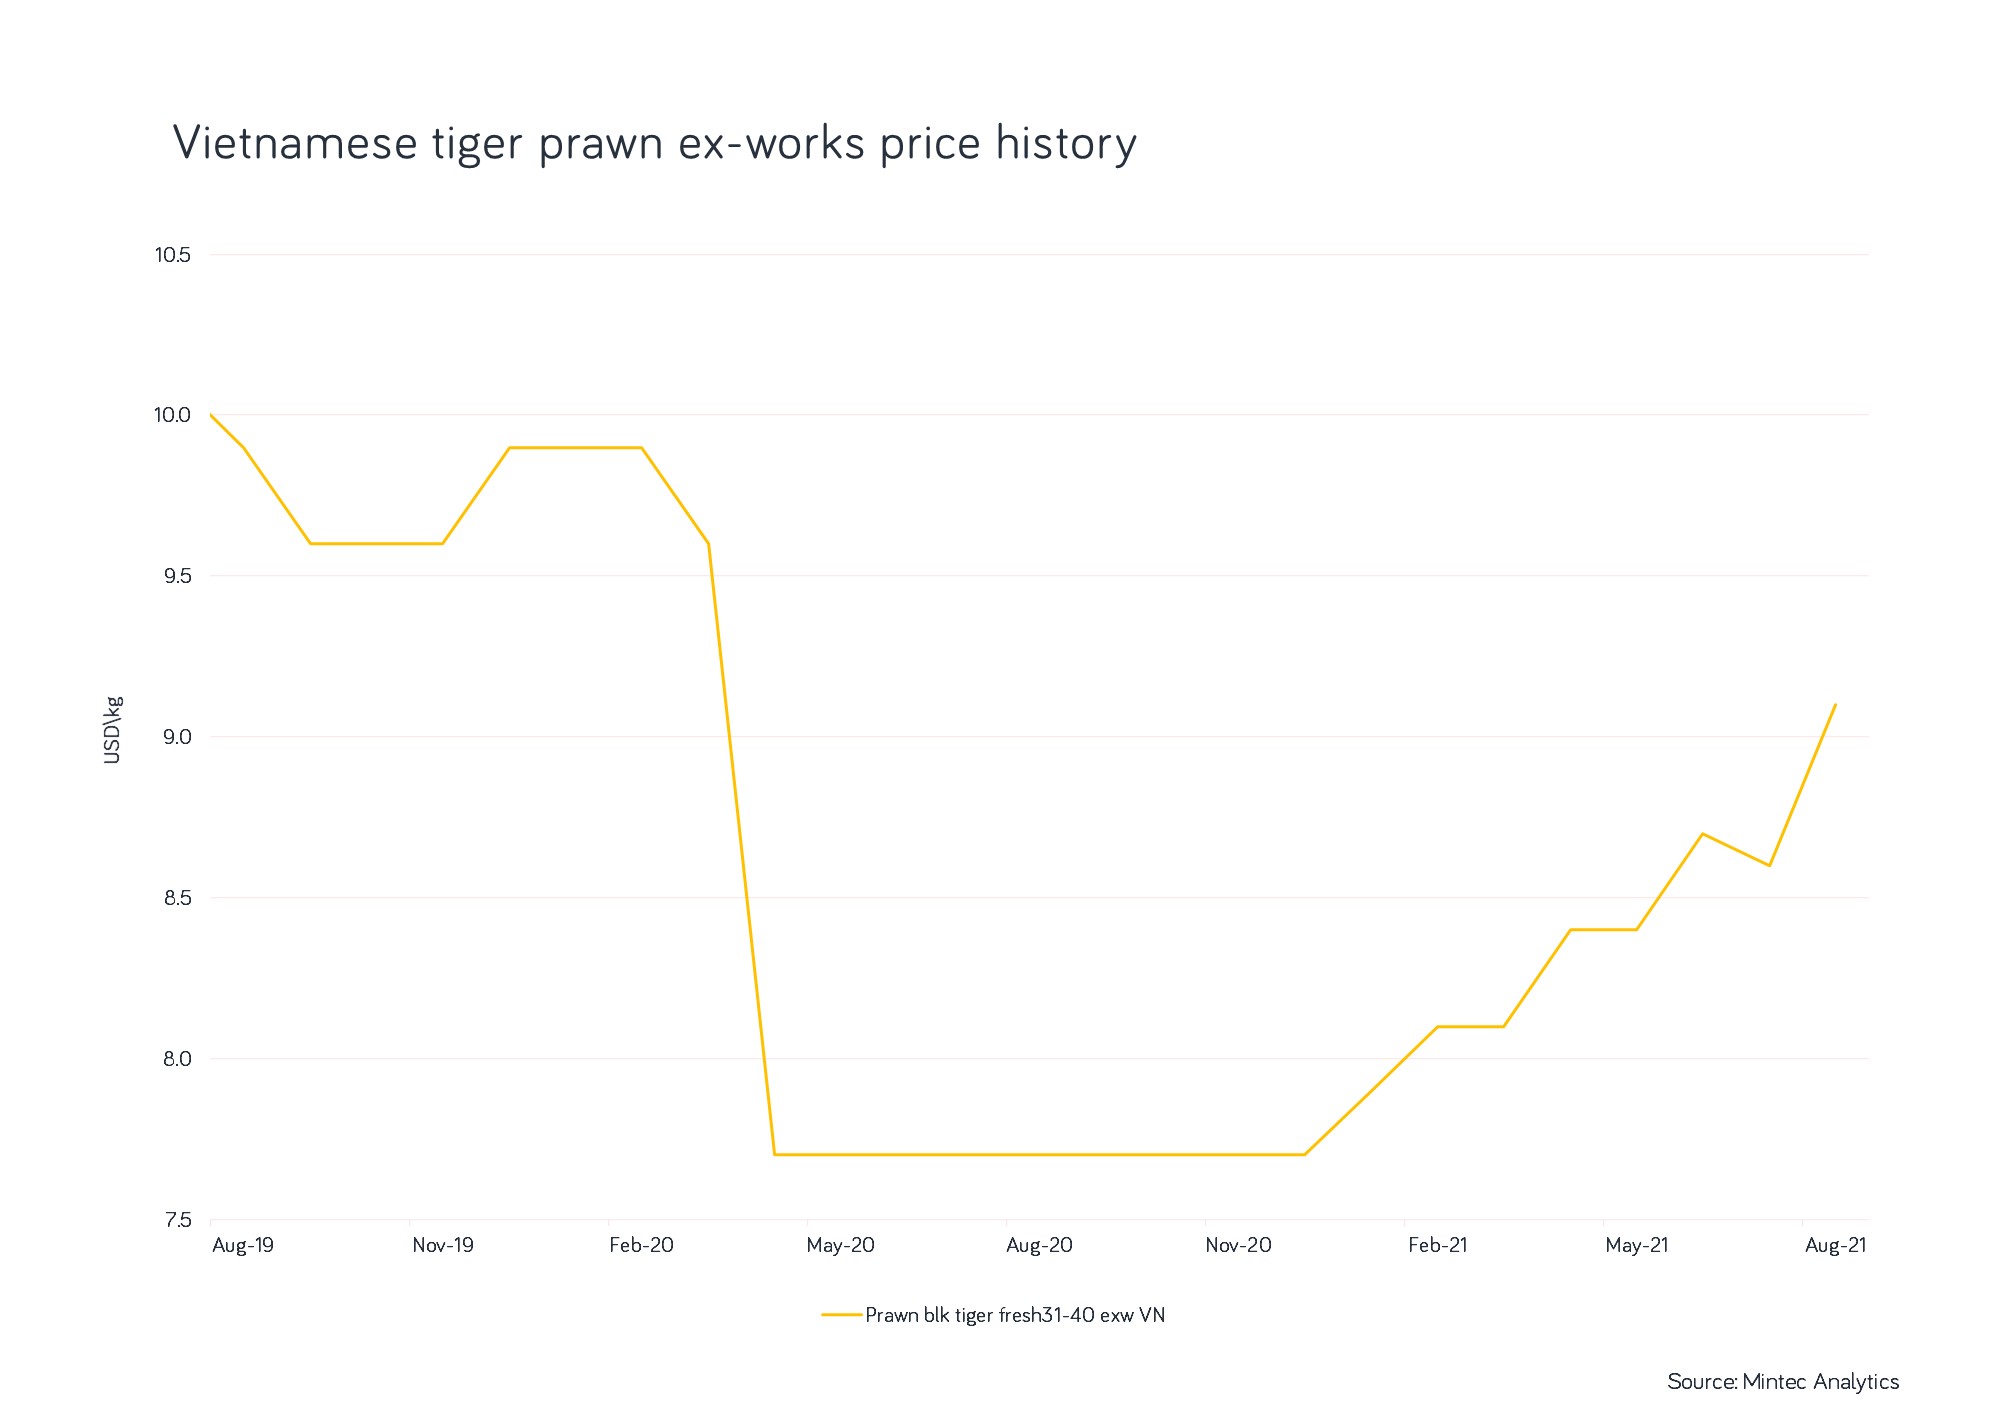Click the Aug-20 x-axis label

[x=1040, y=1245]
